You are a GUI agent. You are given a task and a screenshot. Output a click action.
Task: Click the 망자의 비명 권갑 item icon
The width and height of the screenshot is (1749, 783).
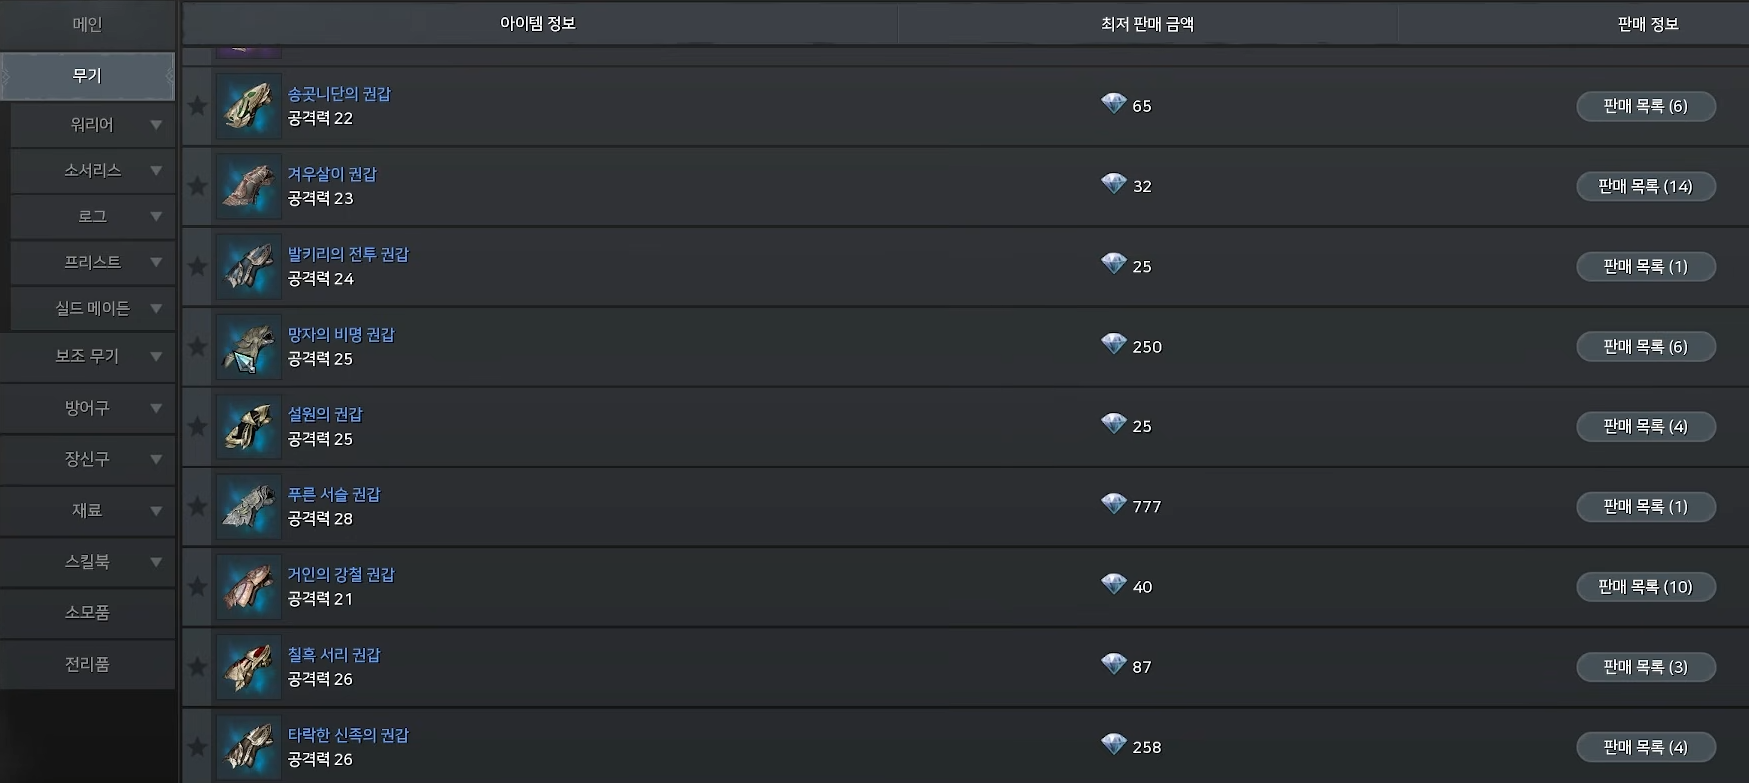(x=249, y=346)
